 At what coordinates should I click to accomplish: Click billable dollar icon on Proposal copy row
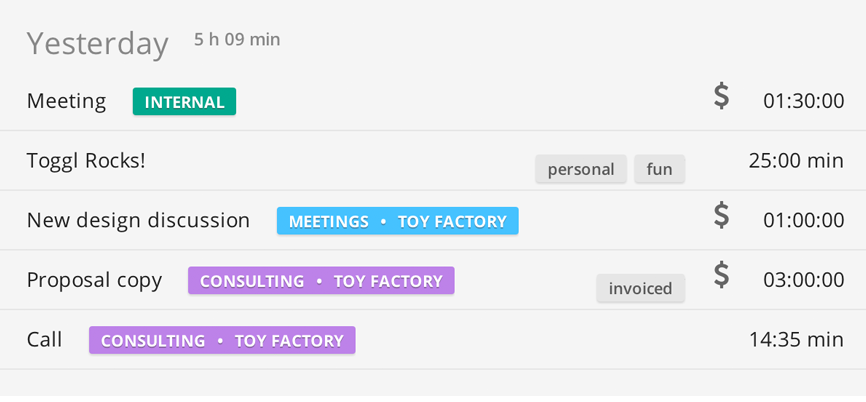(x=721, y=276)
